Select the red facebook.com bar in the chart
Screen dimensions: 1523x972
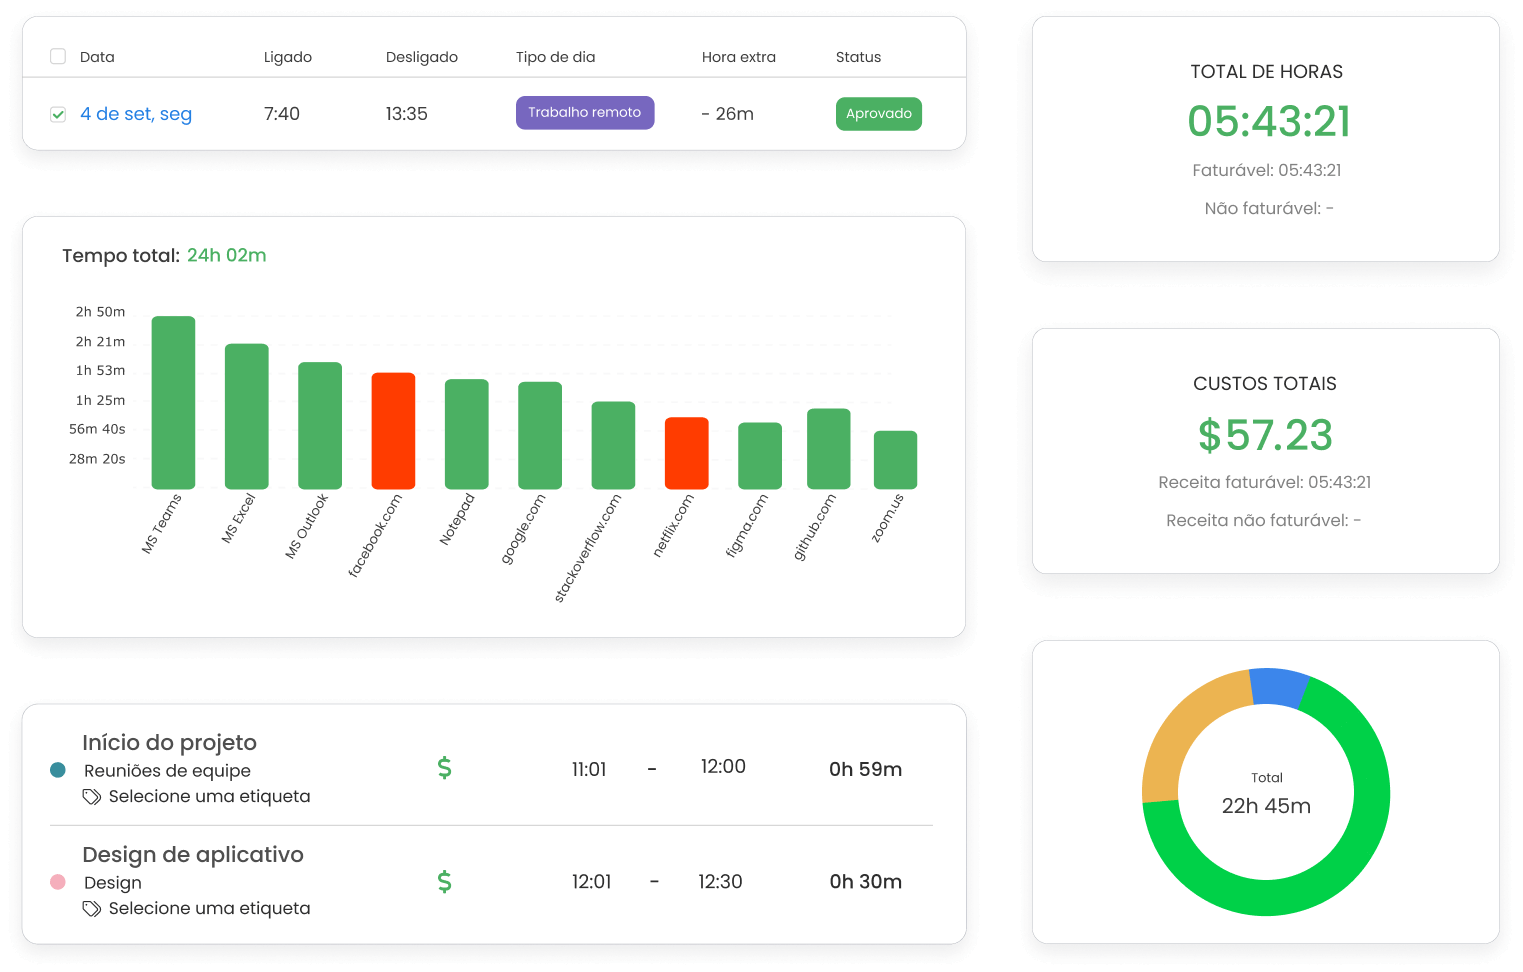click(393, 430)
